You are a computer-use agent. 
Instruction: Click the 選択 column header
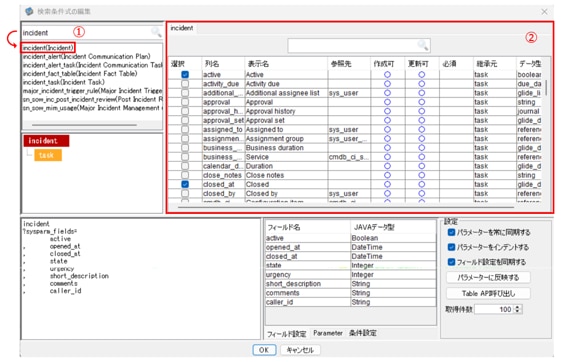[185, 64]
